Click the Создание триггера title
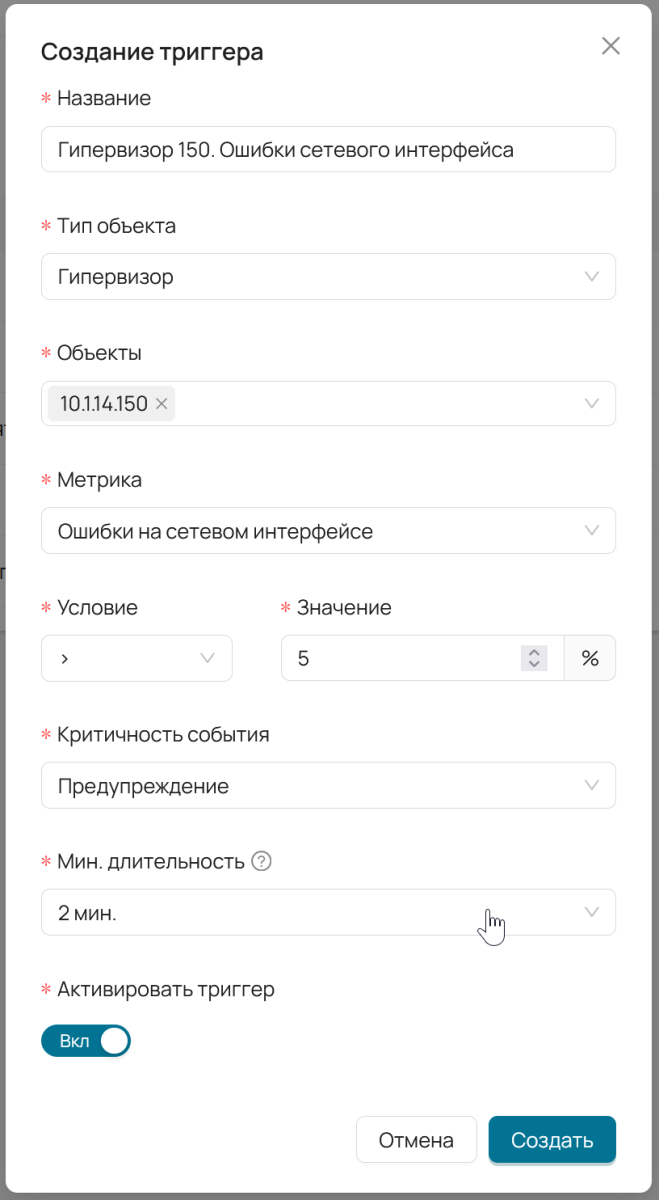 pos(152,52)
